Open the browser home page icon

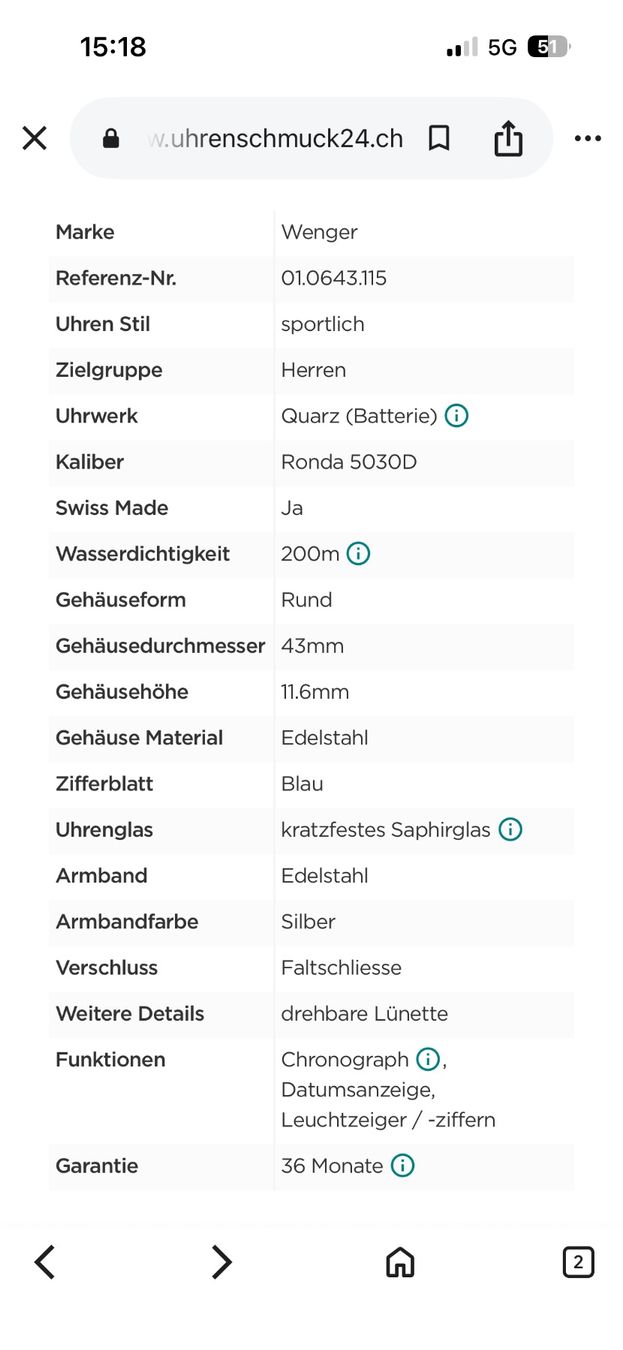400,1262
